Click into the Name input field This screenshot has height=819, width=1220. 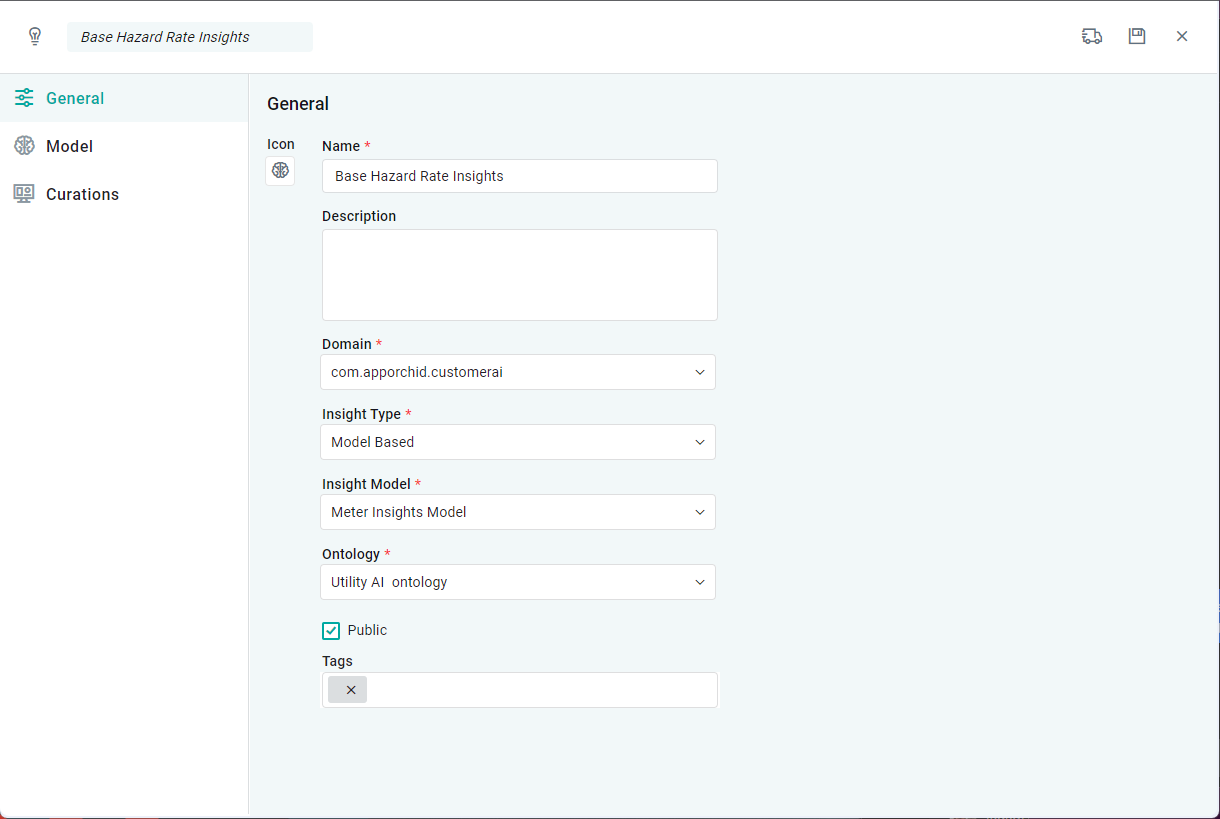pos(520,176)
